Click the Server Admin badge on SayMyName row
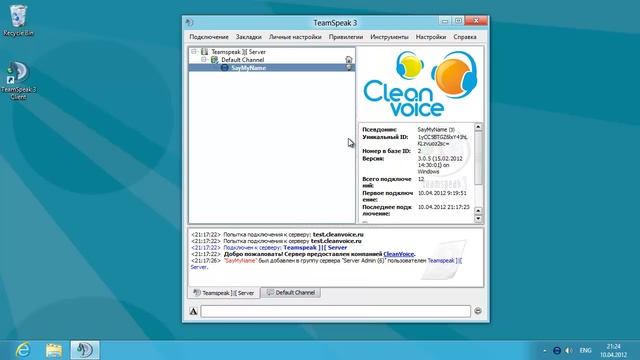Image resolution: width=640 pixels, height=360 pixels. coord(349,67)
